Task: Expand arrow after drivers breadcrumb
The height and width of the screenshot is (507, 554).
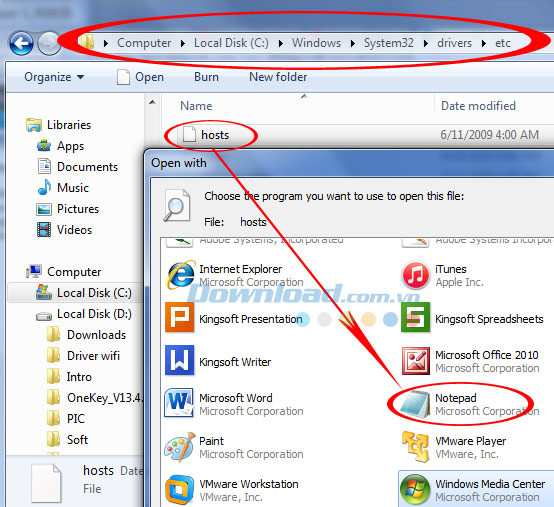Action: pyautogui.click(x=484, y=43)
